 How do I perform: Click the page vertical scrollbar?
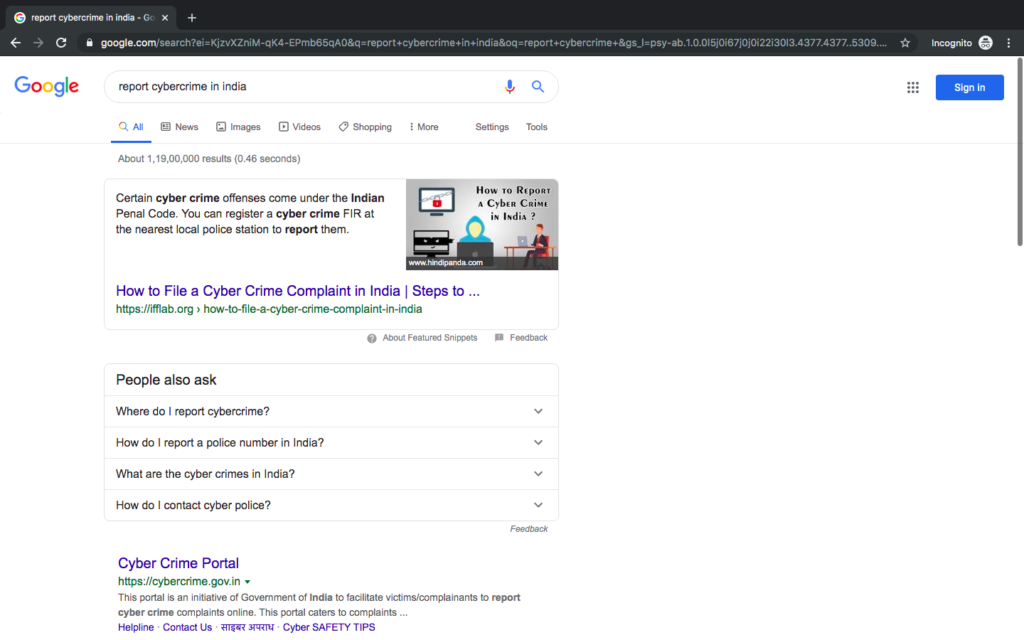(1019, 152)
